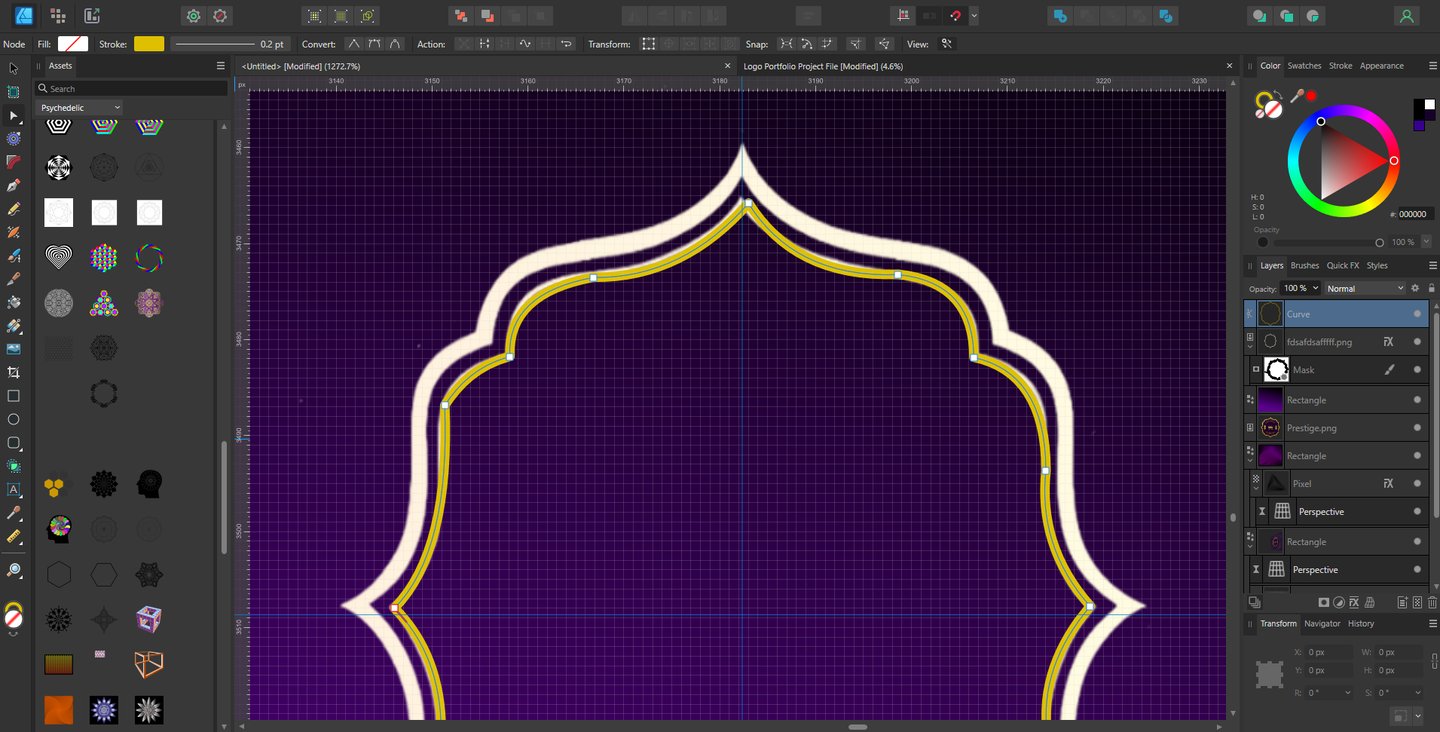Select the heart-shaped asset thumbnail

pyautogui.click(x=59, y=257)
